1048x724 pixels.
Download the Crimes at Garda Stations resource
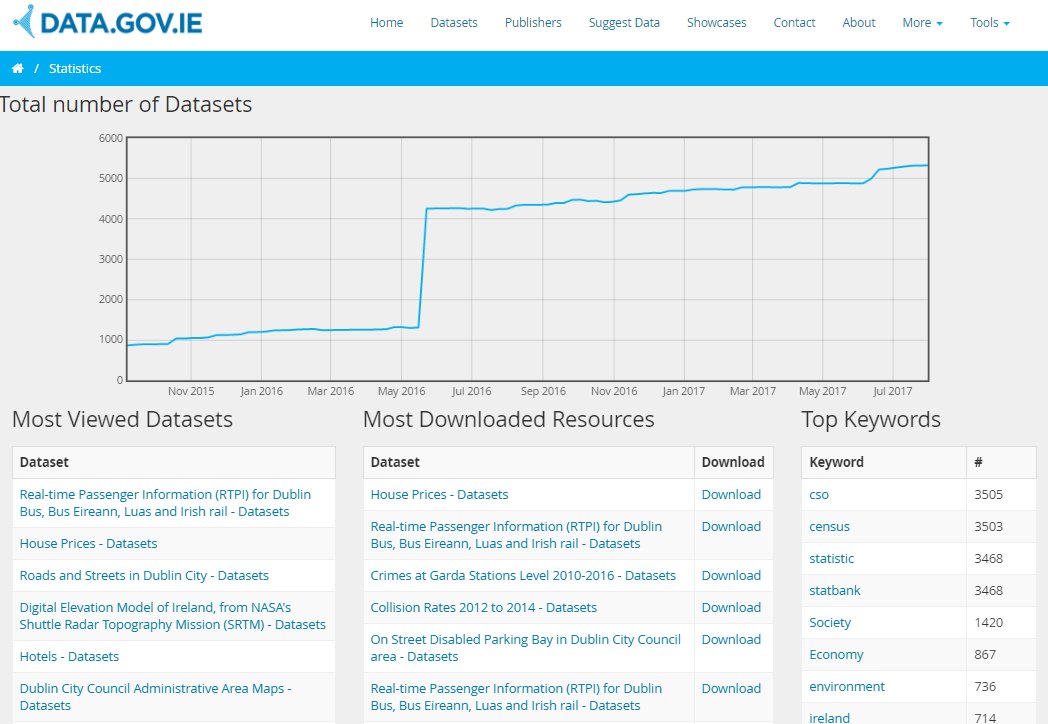(x=731, y=575)
